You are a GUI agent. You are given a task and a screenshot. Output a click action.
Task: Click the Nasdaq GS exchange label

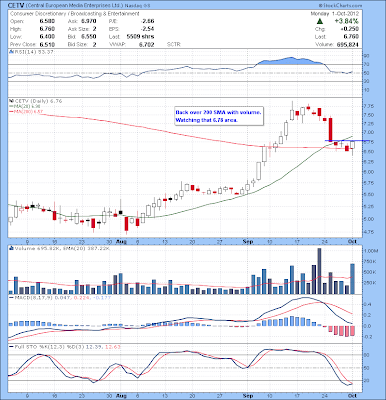coord(137,6)
